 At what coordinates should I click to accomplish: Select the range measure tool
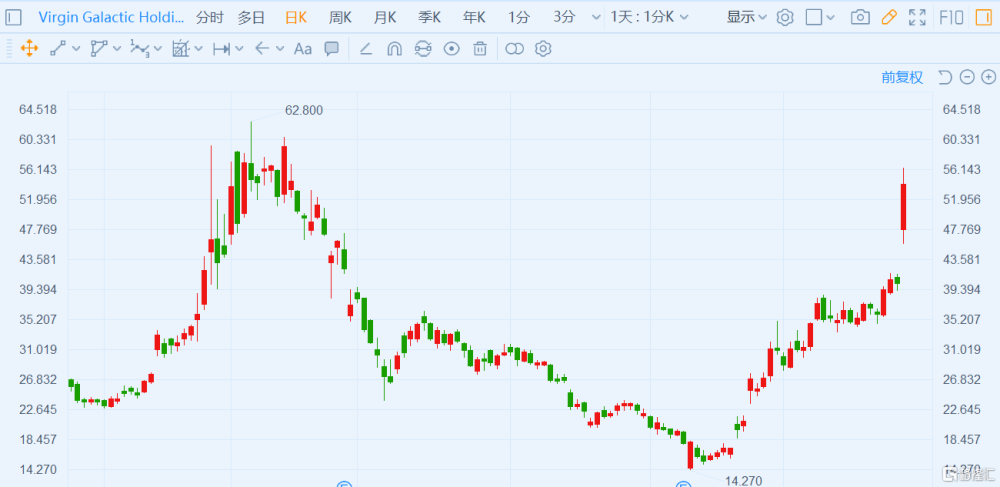coord(221,48)
